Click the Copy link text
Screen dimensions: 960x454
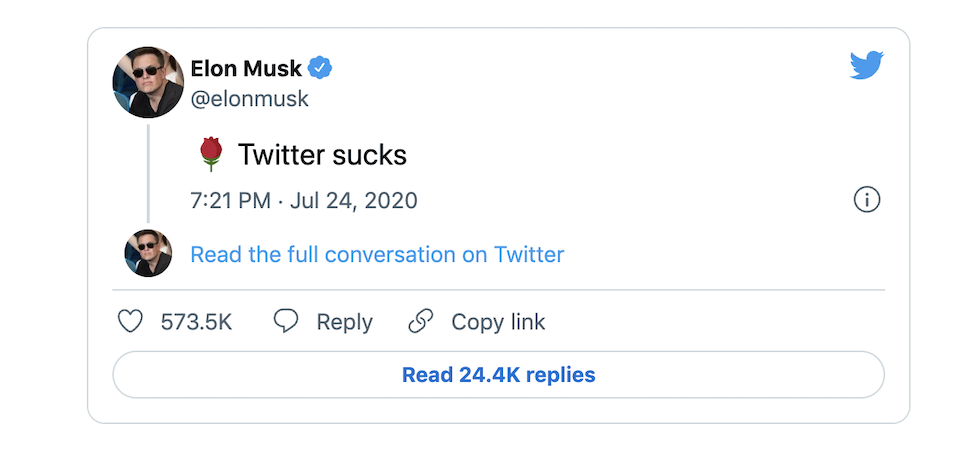(x=498, y=322)
